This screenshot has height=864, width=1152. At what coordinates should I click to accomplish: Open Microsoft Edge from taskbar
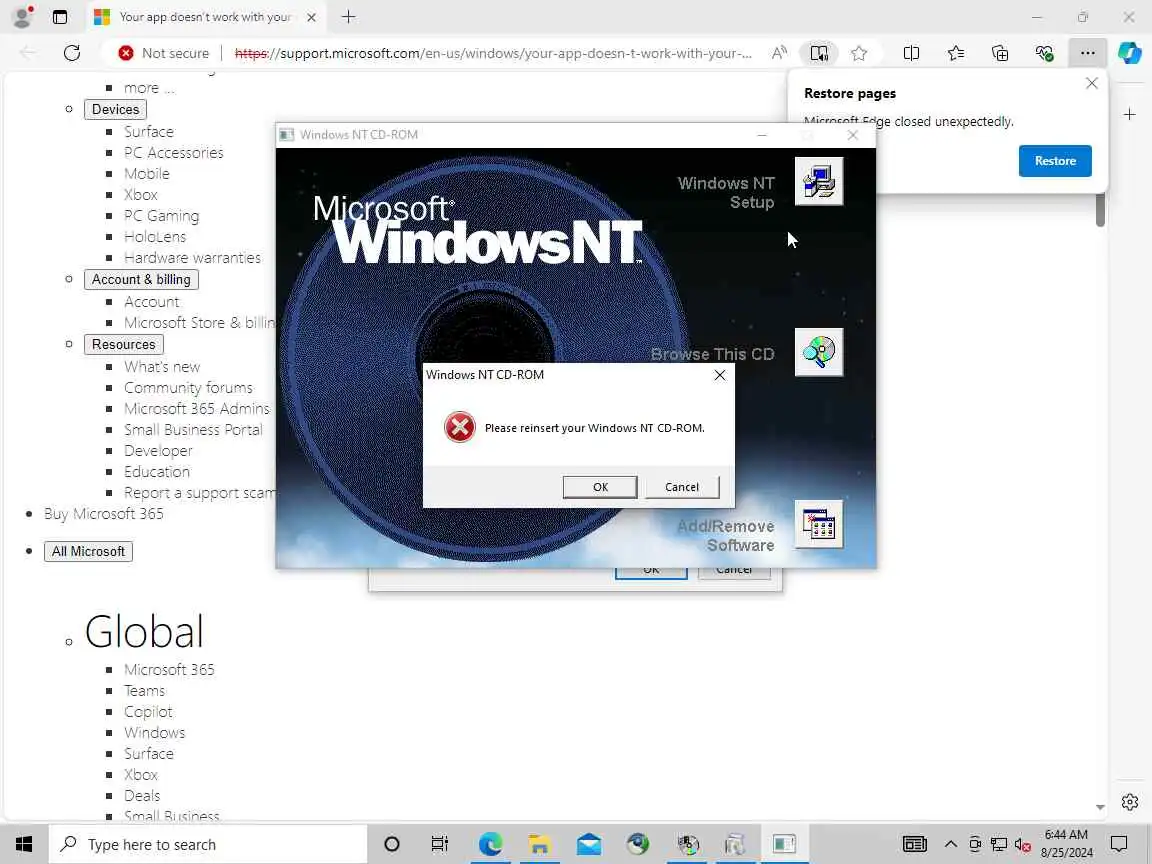click(x=490, y=844)
